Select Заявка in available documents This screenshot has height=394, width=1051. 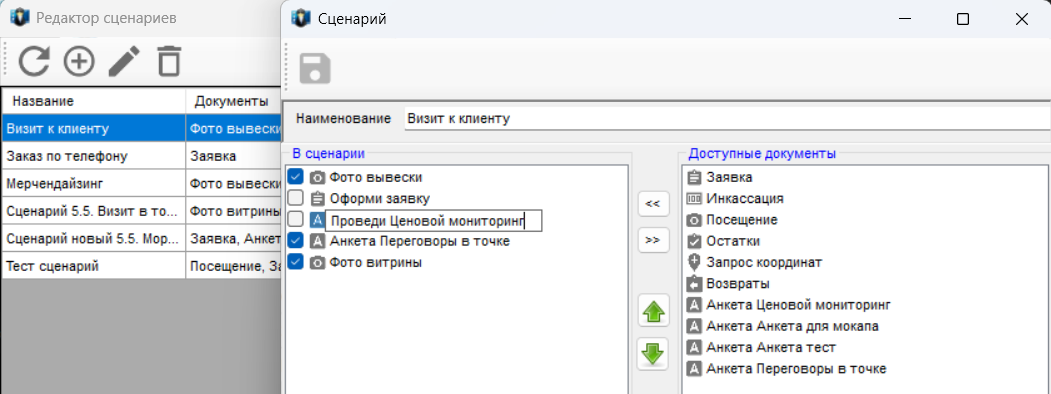[729, 178]
